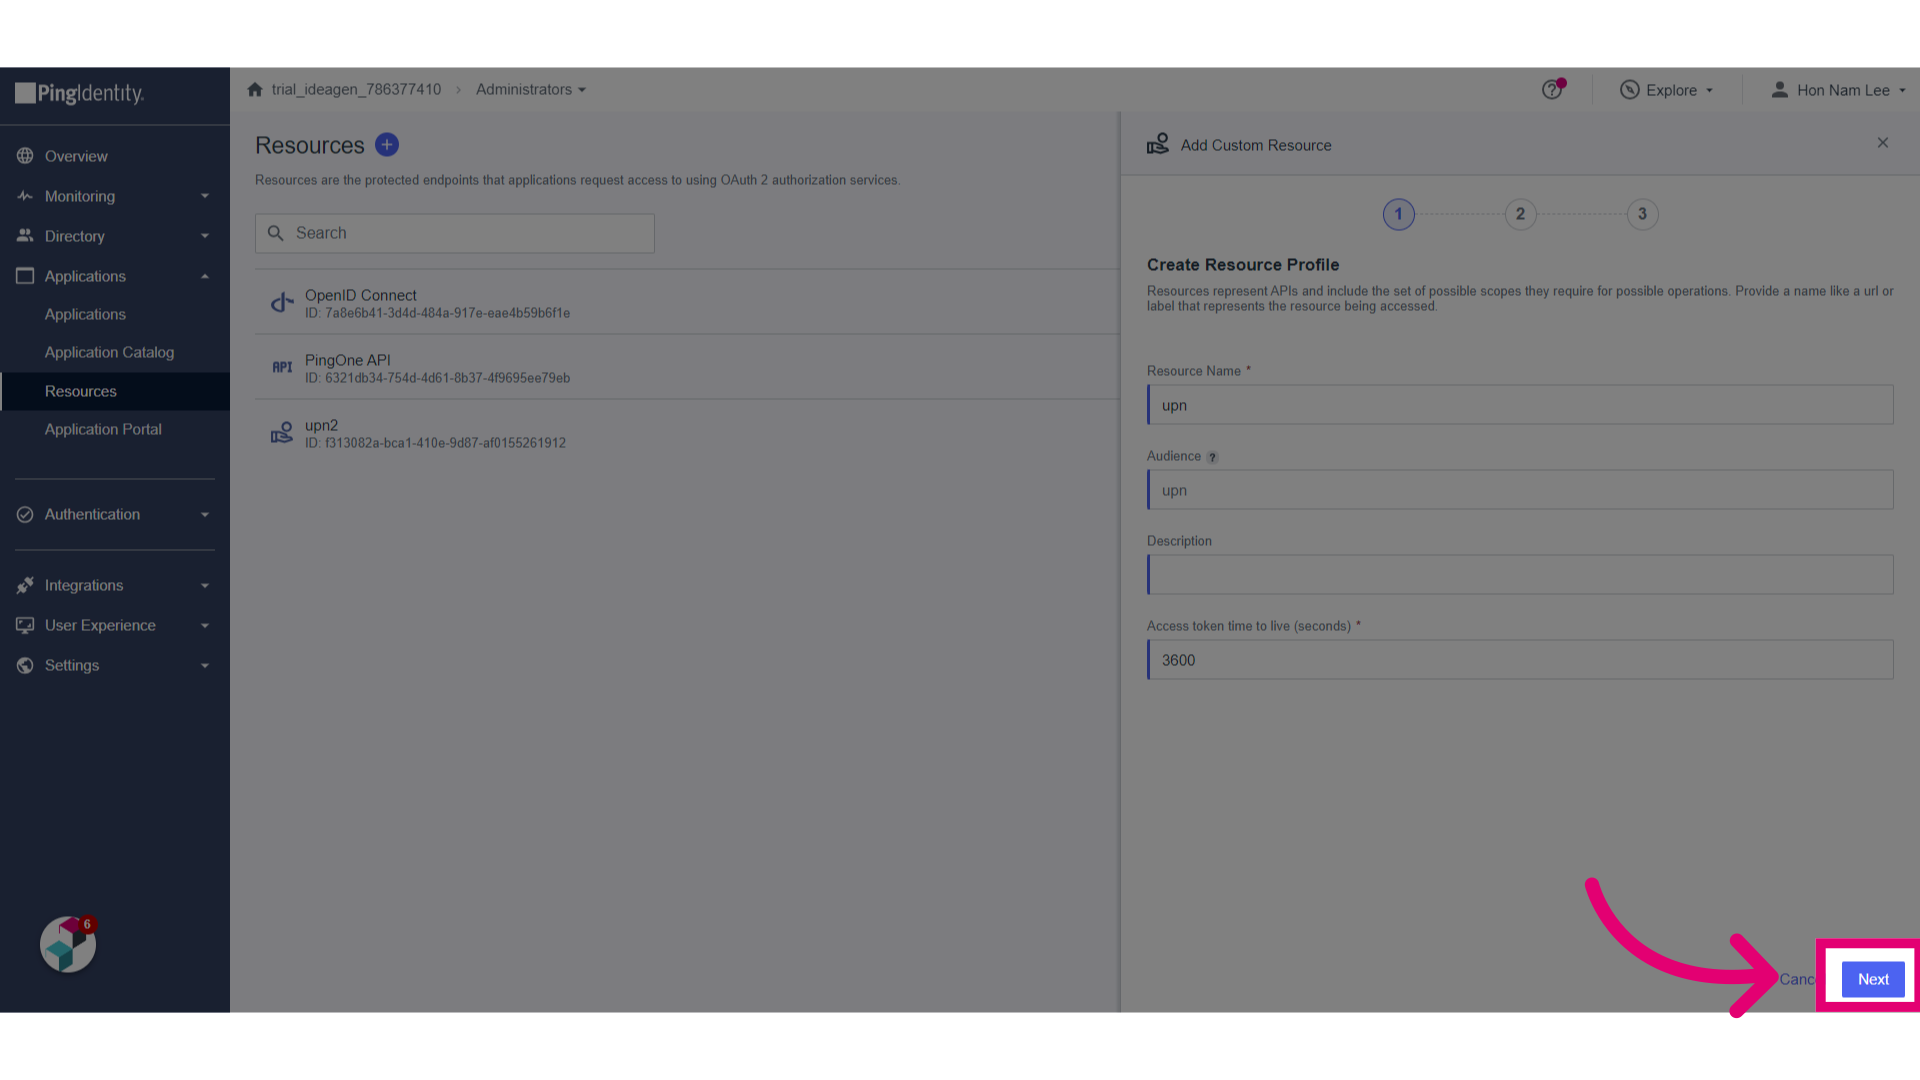Expand the Integrations menu arrow
The width and height of the screenshot is (1920, 1080).
pos(205,585)
